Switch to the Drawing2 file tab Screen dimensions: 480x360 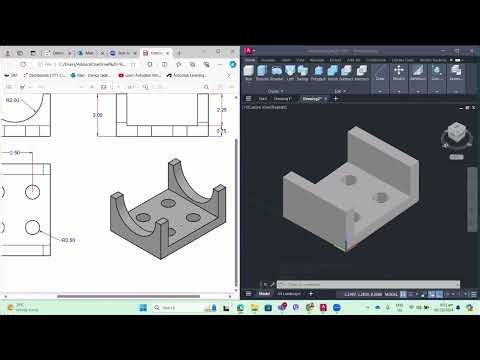point(312,99)
